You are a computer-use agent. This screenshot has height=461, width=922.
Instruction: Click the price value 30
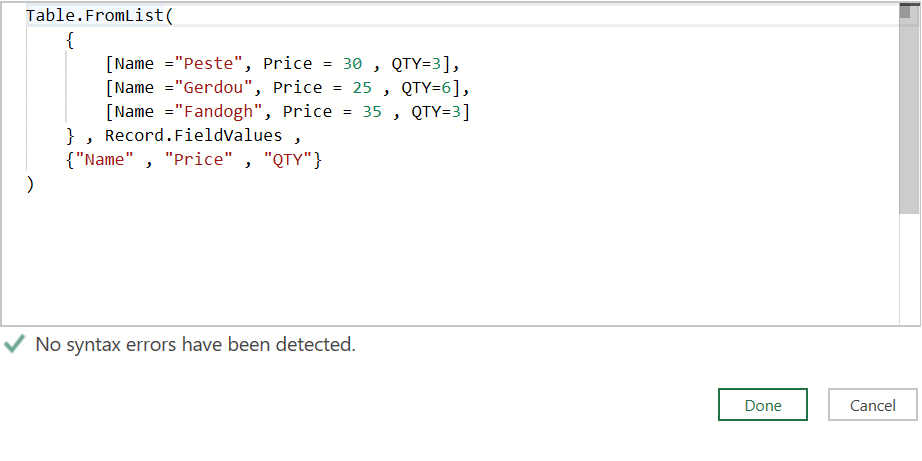tap(352, 64)
